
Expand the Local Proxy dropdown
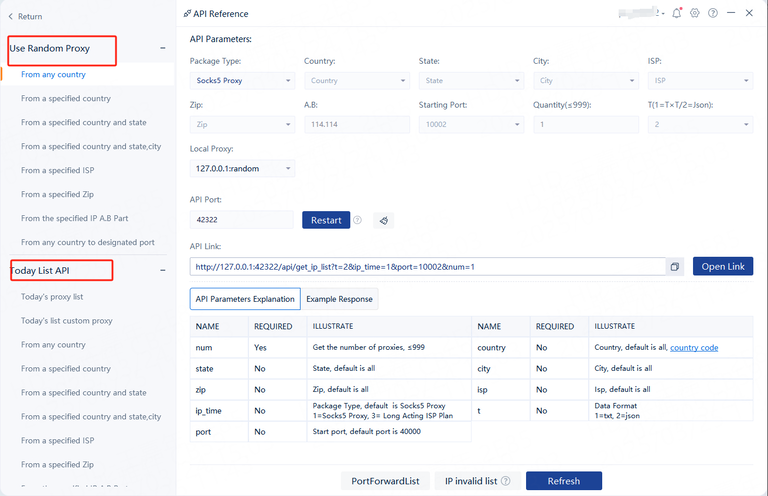pos(242,169)
